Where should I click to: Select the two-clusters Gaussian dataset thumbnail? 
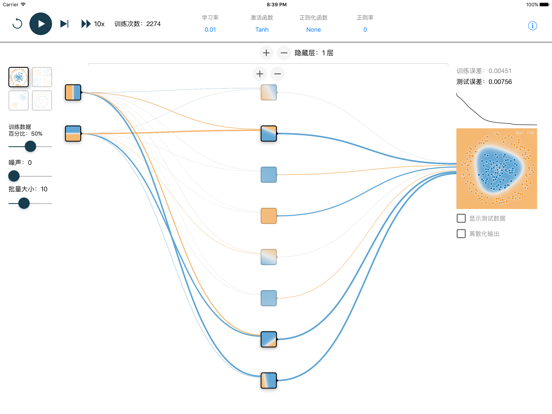(x=18, y=100)
